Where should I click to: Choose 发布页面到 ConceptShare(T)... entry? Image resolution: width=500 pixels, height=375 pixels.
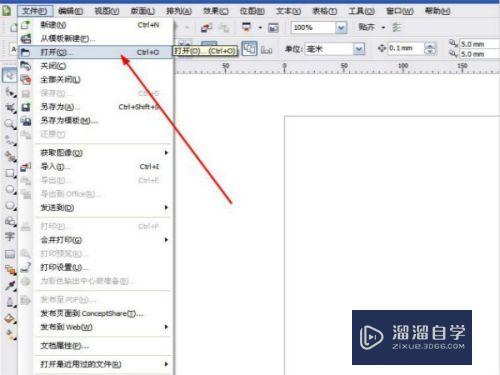[95, 313]
